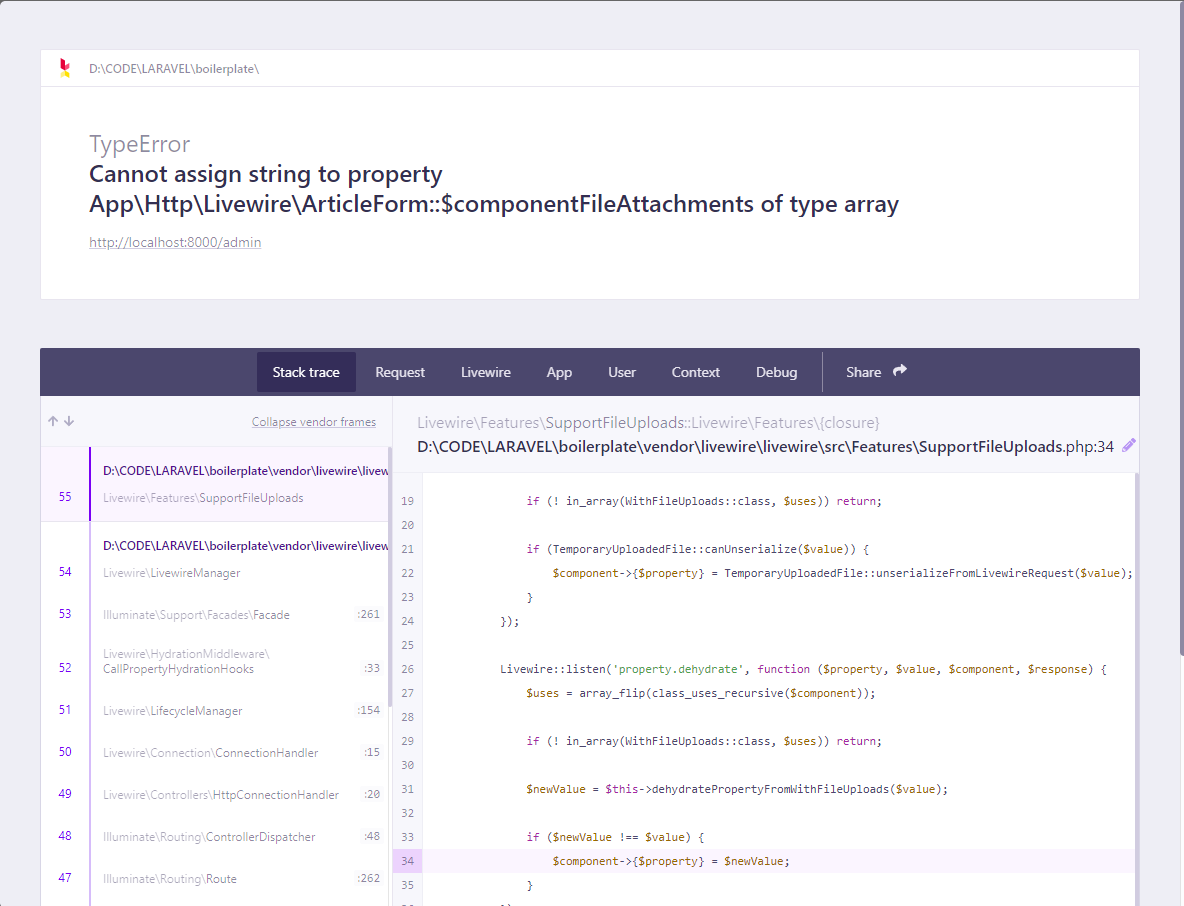
Task: Collapse vendor frames in the stack trace
Action: coord(314,421)
